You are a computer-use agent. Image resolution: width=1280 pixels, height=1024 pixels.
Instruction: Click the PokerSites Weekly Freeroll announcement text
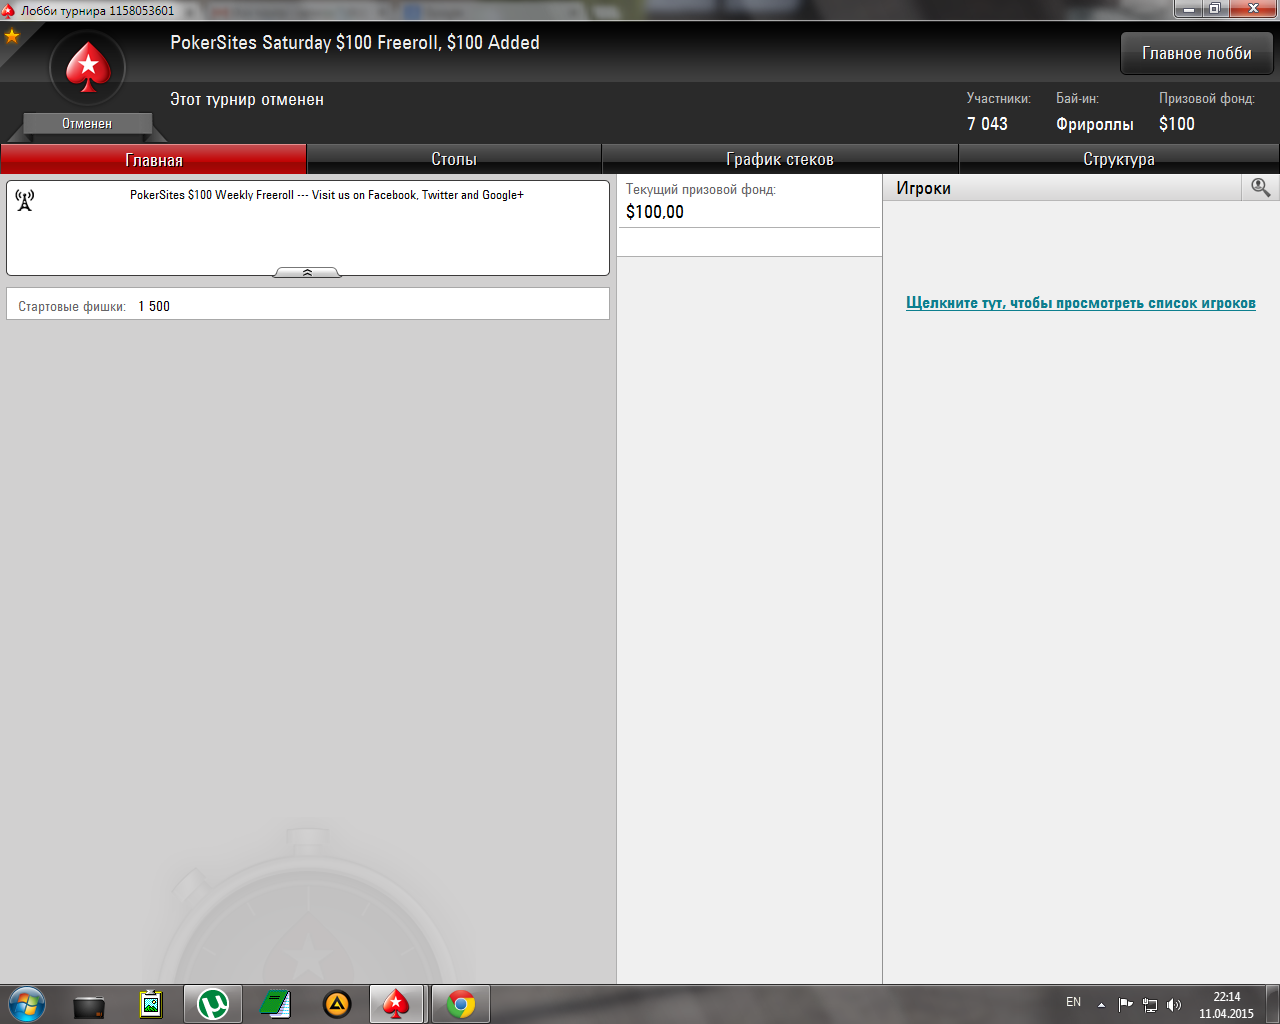point(327,195)
